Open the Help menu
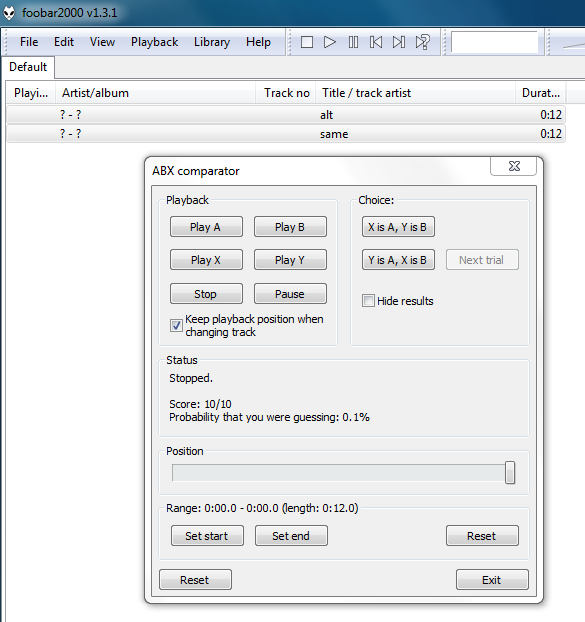 tap(258, 42)
